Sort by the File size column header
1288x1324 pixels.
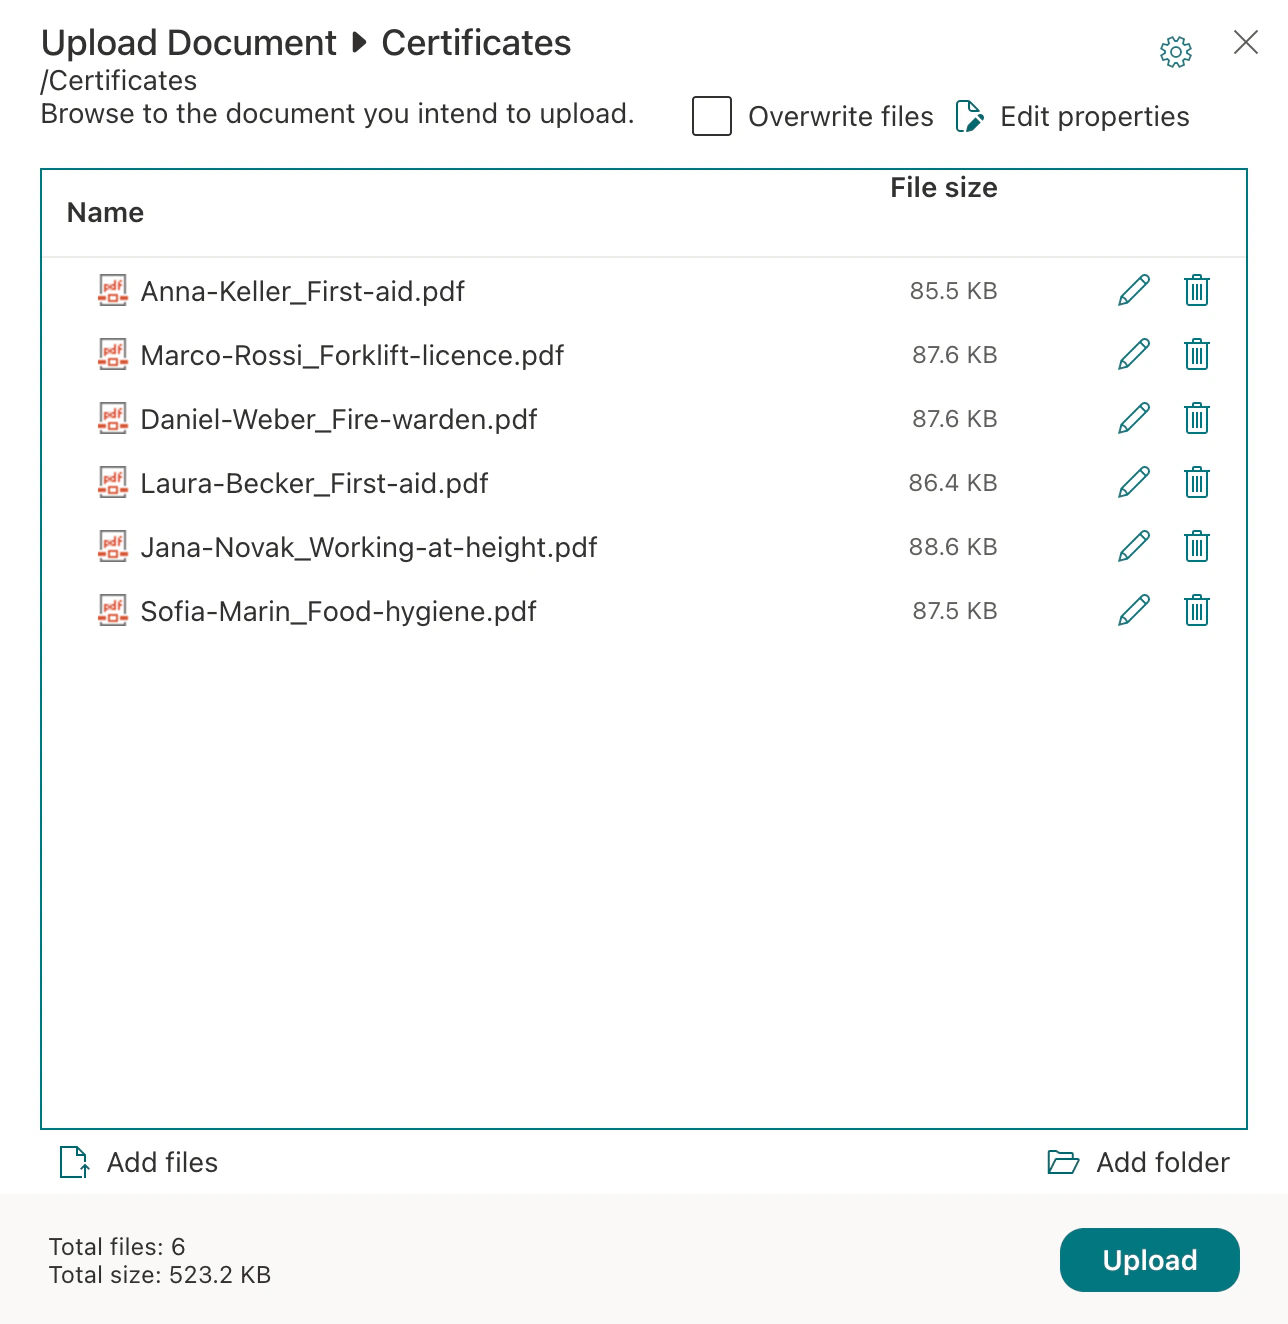944,188
